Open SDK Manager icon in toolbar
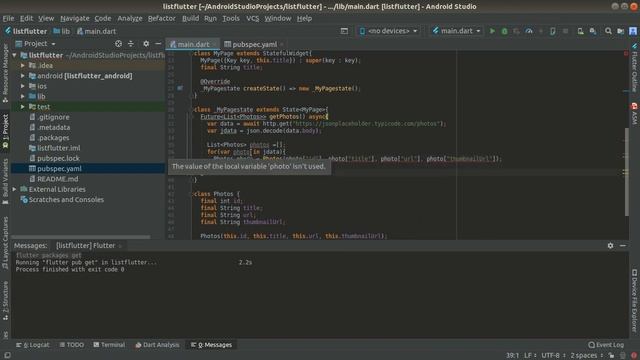The image size is (640, 360). 593,31
